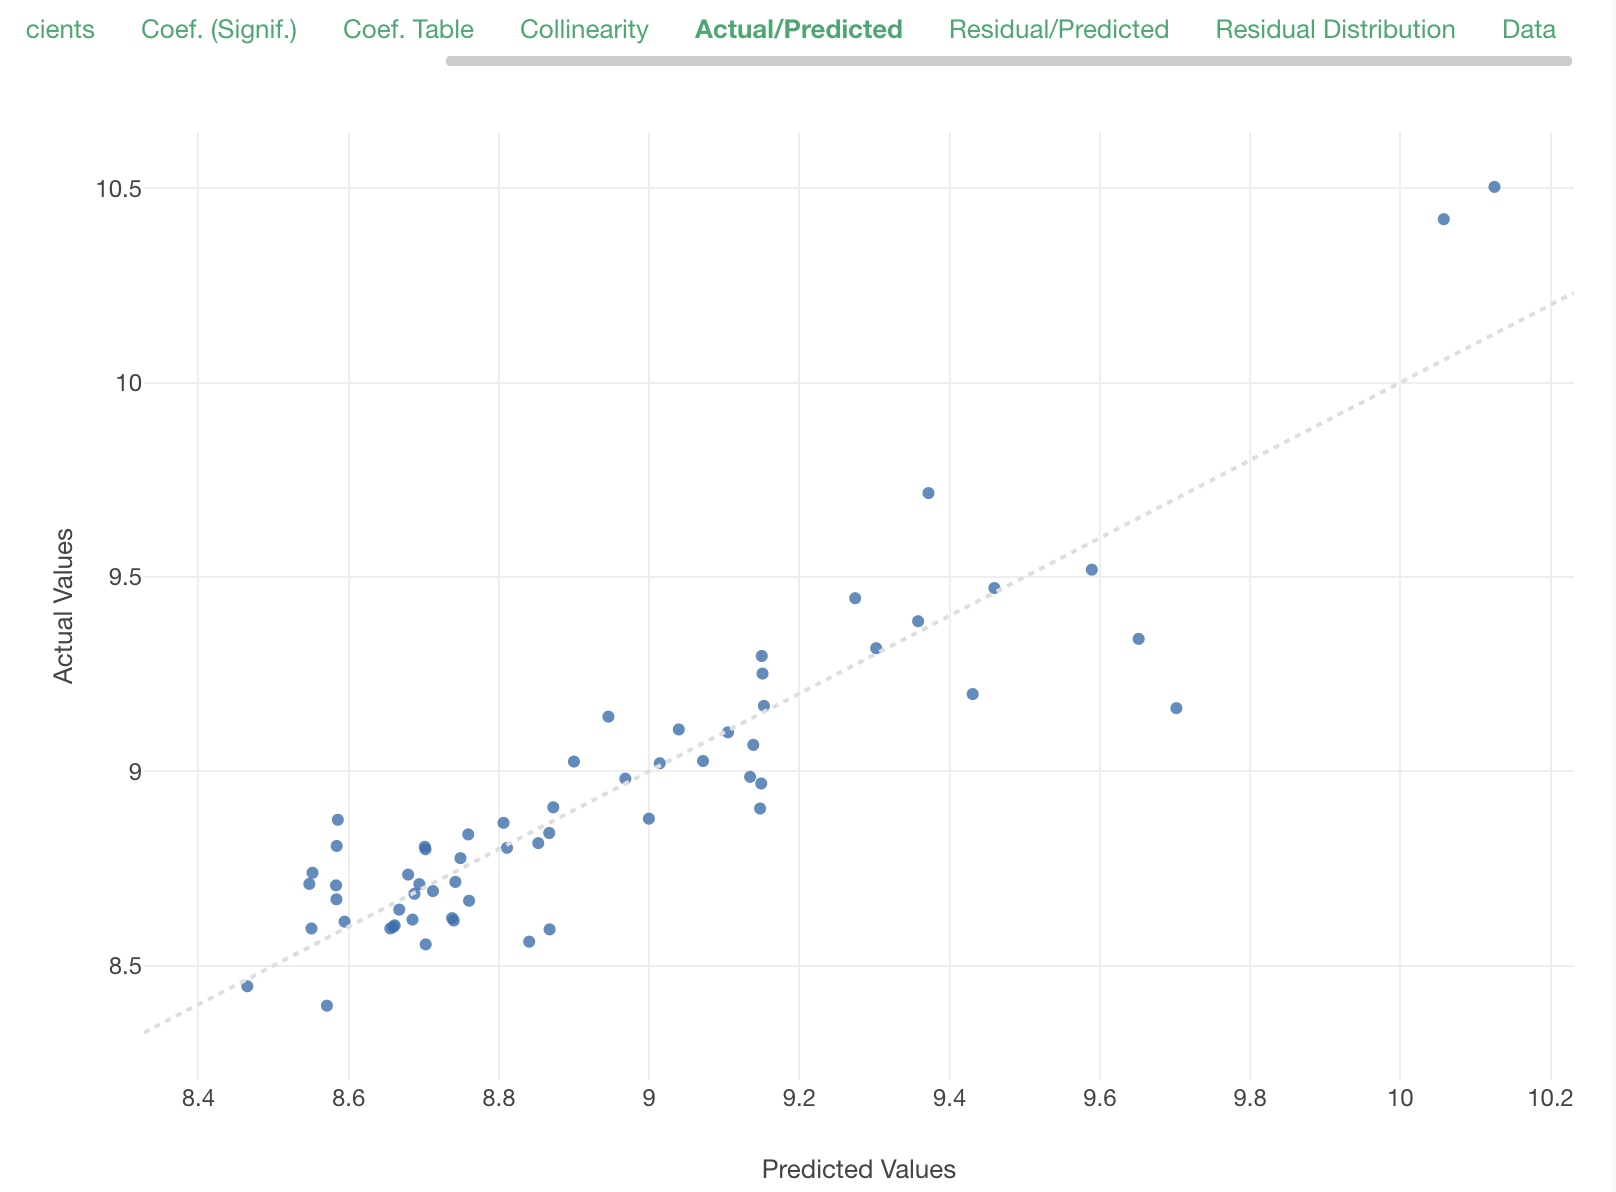This screenshot has width=1616, height=1192.
Task: Click the x-axis label 9.6
Action: [x=1100, y=1099]
